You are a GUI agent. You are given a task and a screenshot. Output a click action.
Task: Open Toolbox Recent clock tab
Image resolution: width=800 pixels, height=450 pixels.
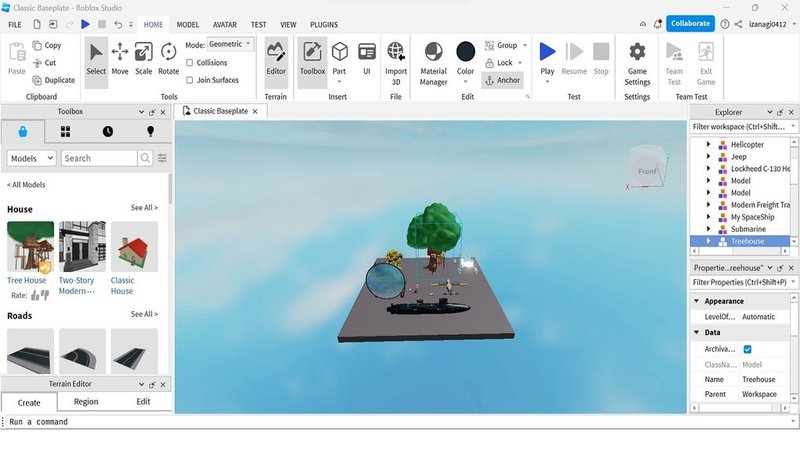108,132
